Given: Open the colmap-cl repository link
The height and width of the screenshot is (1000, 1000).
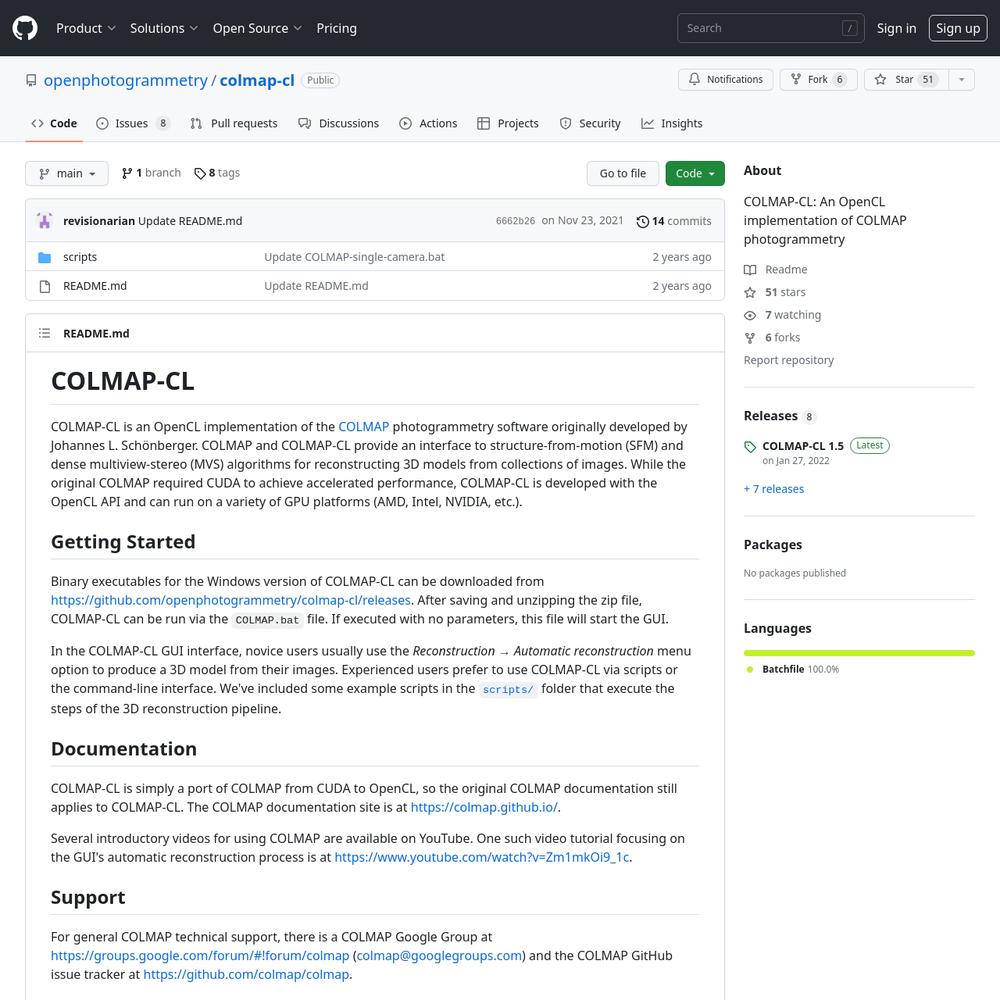Looking at the screenshot, I should pyautogui.click(x=257, y=80).
